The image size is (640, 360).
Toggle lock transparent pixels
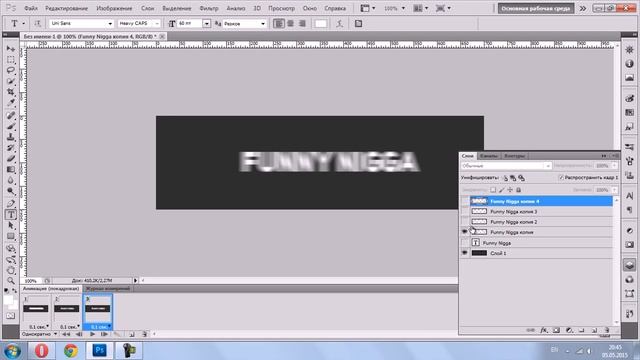(493, 190)
